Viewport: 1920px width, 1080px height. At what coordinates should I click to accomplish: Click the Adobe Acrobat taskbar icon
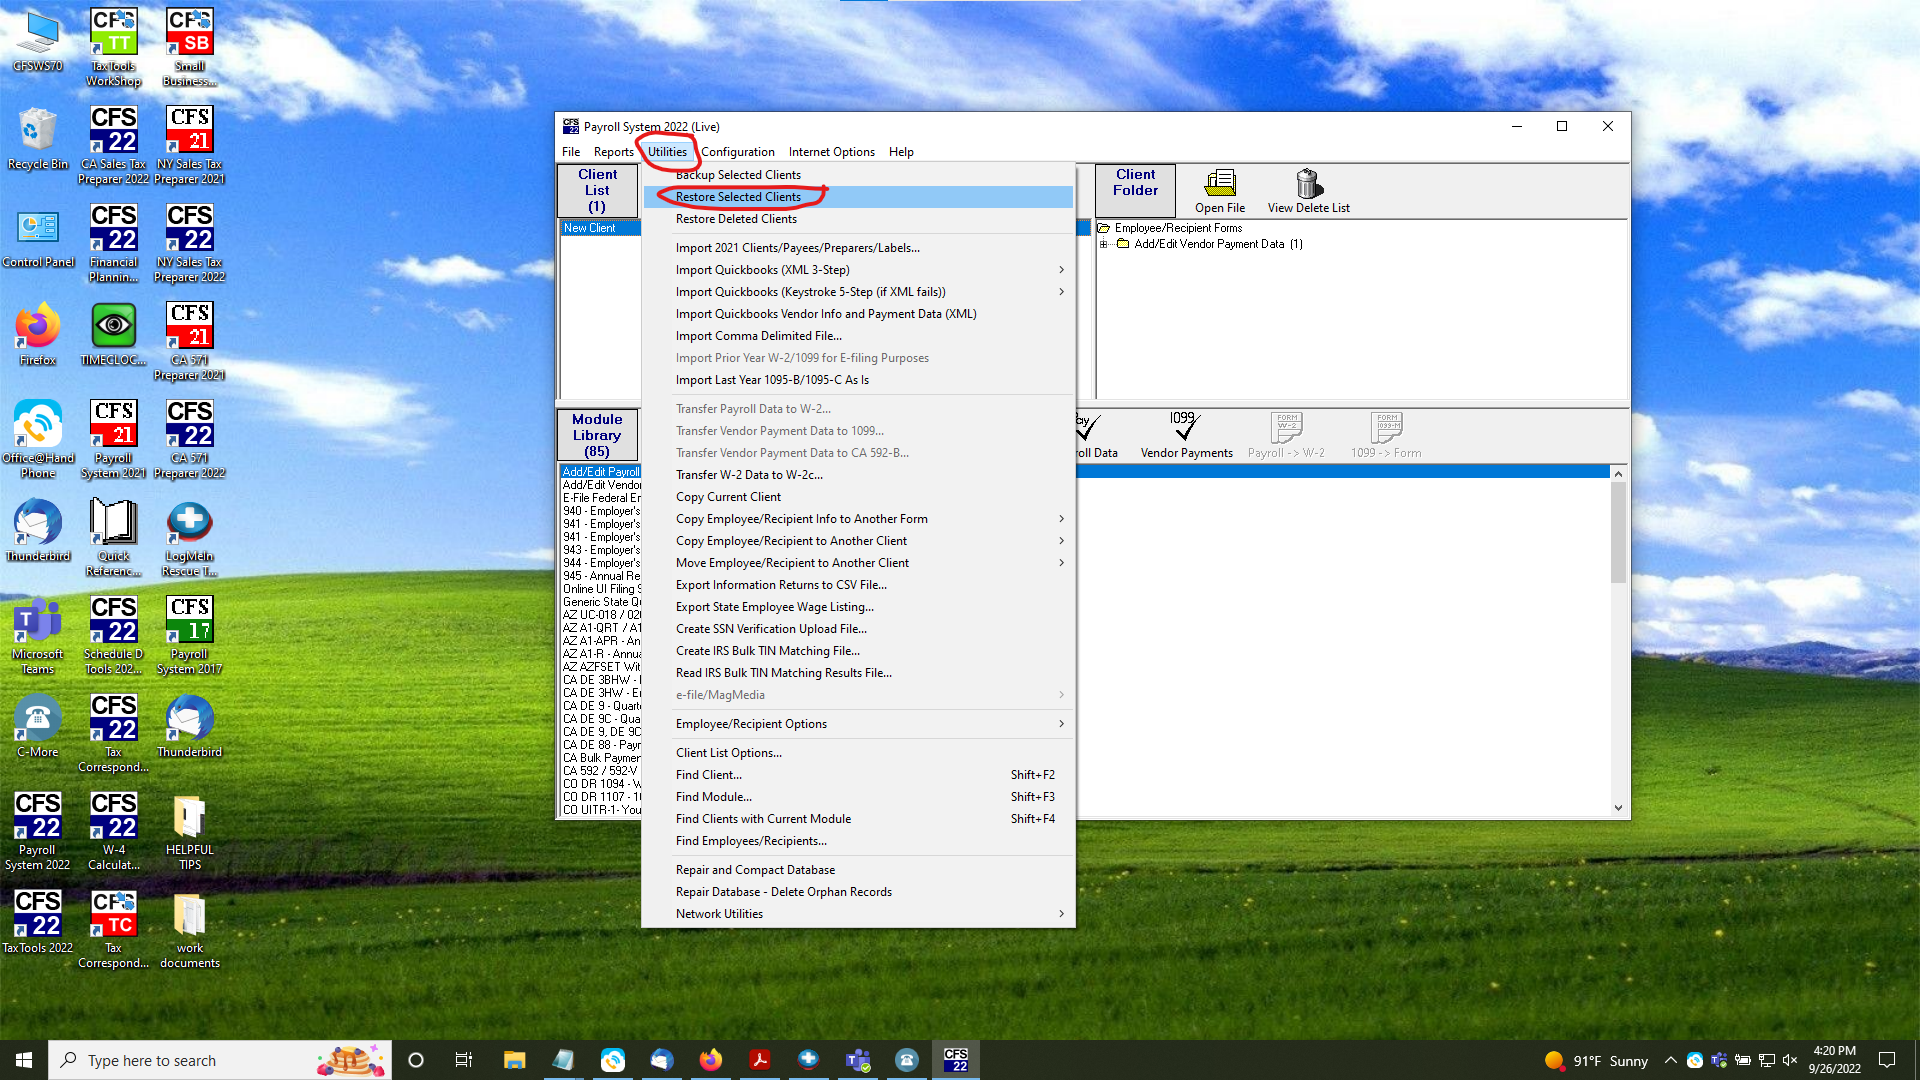coord(760,1060)
